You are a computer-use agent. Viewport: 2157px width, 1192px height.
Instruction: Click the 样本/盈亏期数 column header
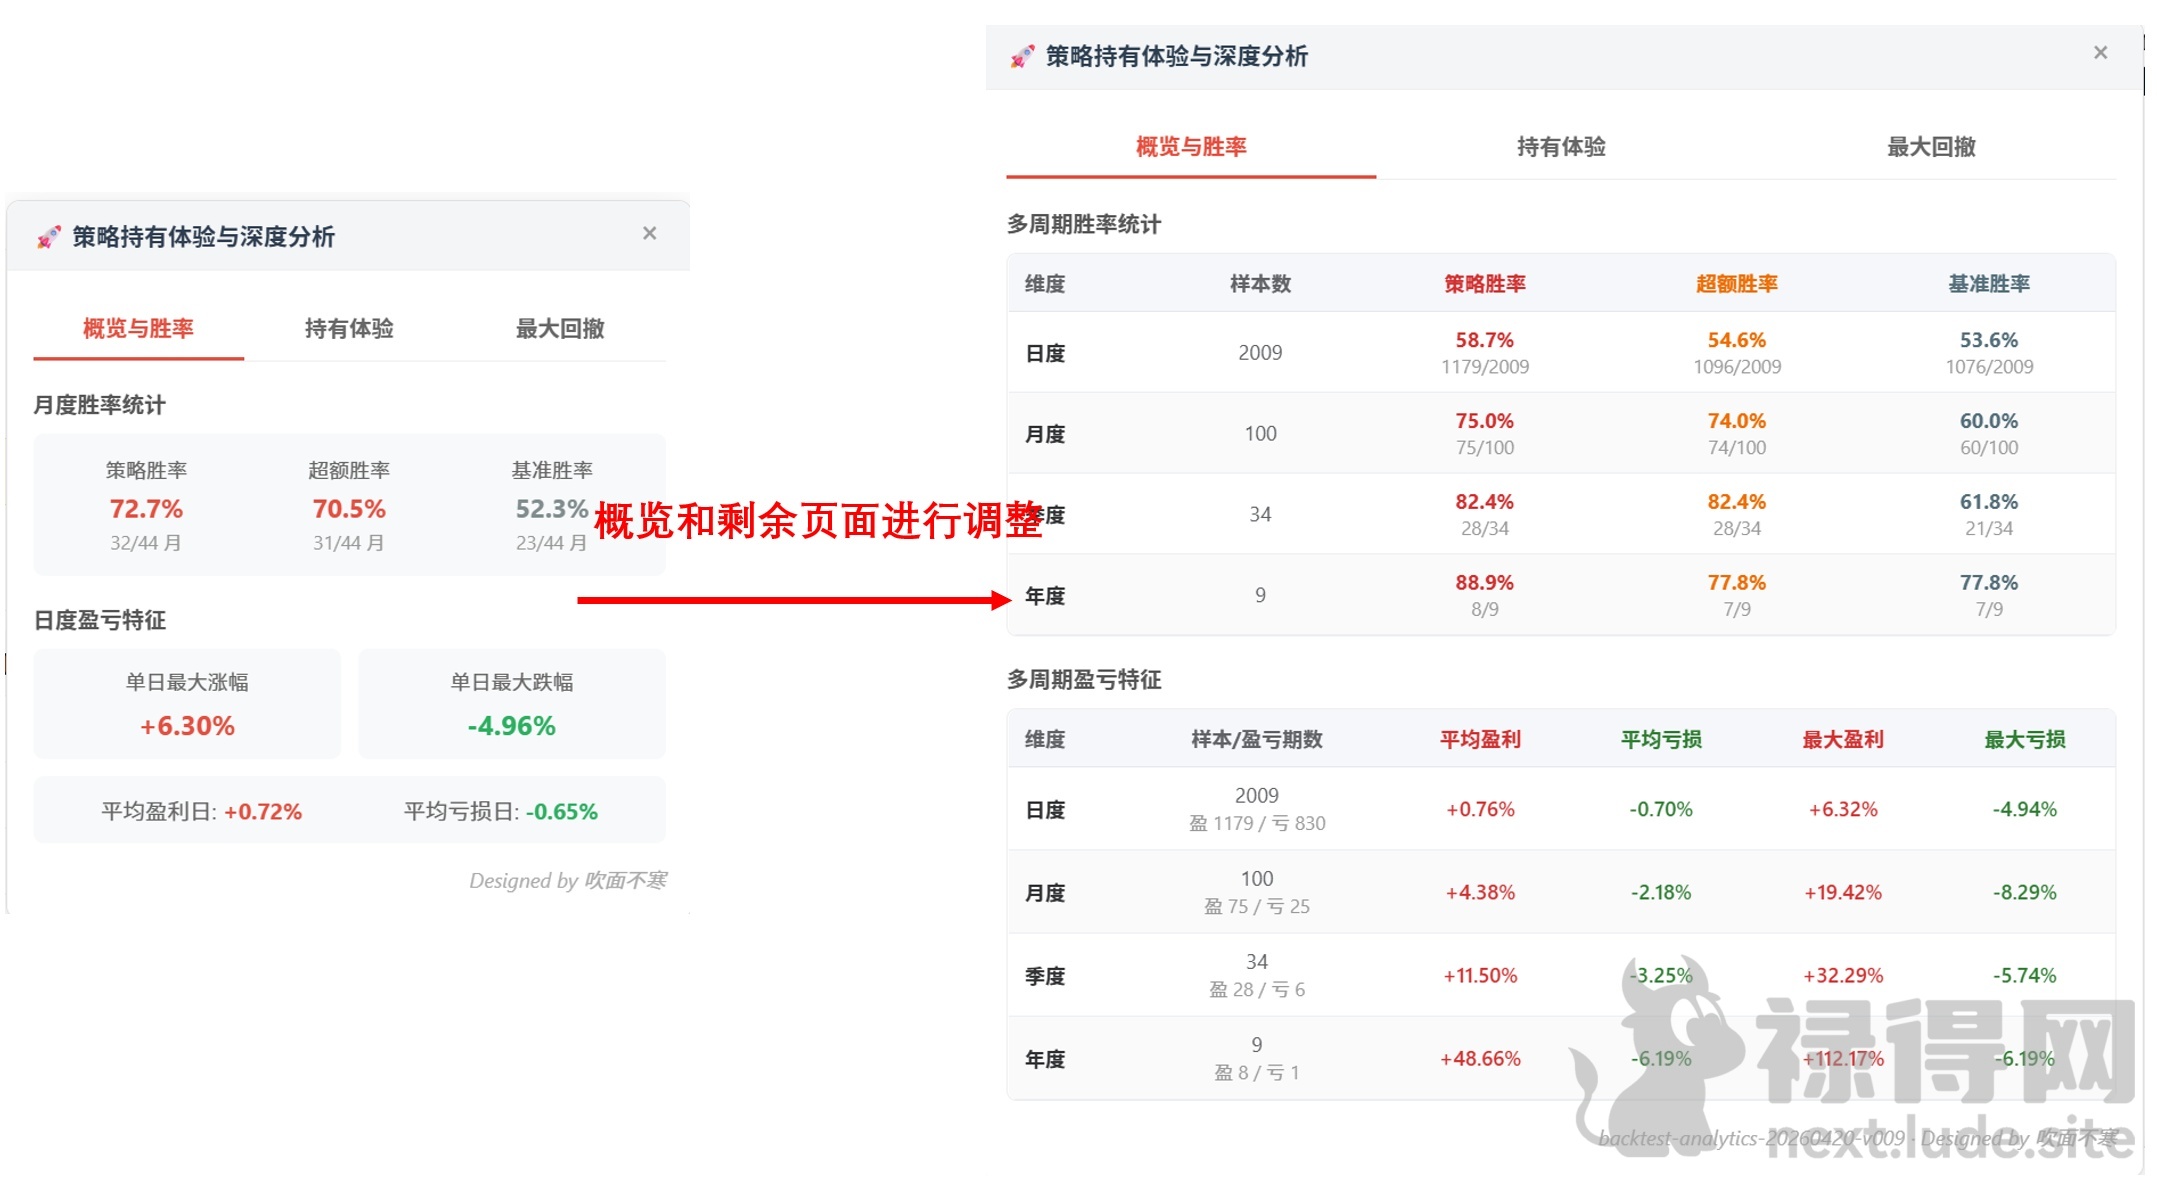tap(1257, 739)
